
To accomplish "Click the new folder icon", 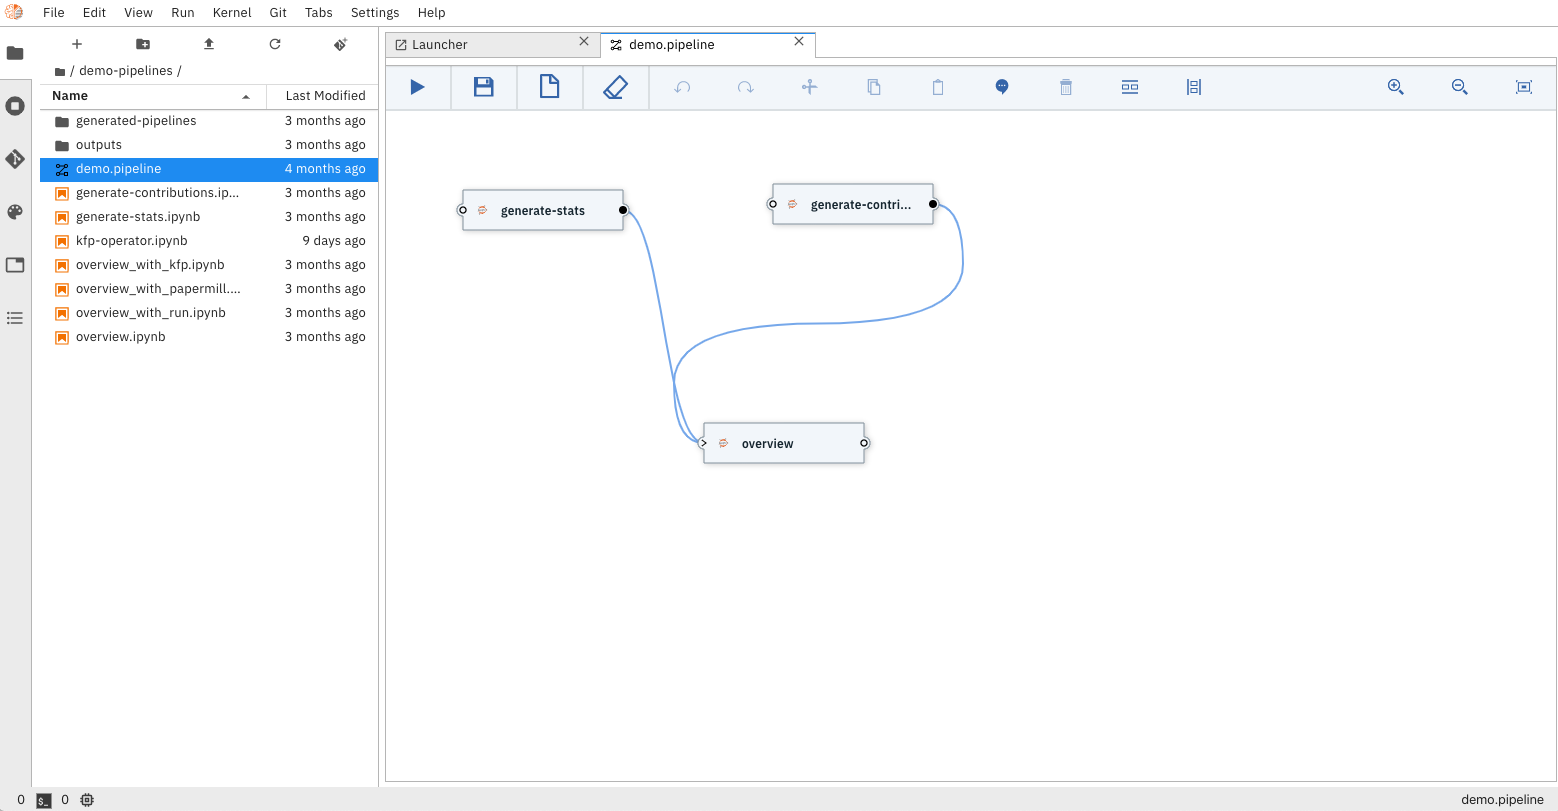I will coord(143,44).
